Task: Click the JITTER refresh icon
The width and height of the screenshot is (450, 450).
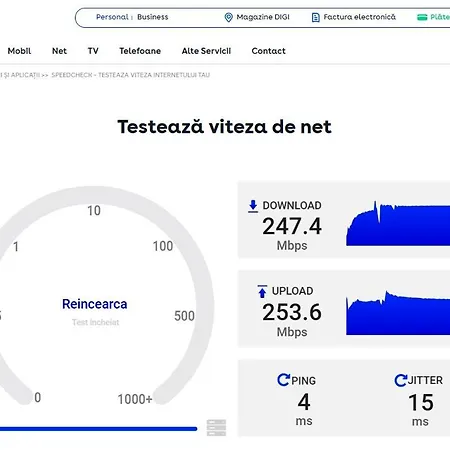Action: click(x=401, y=380)
